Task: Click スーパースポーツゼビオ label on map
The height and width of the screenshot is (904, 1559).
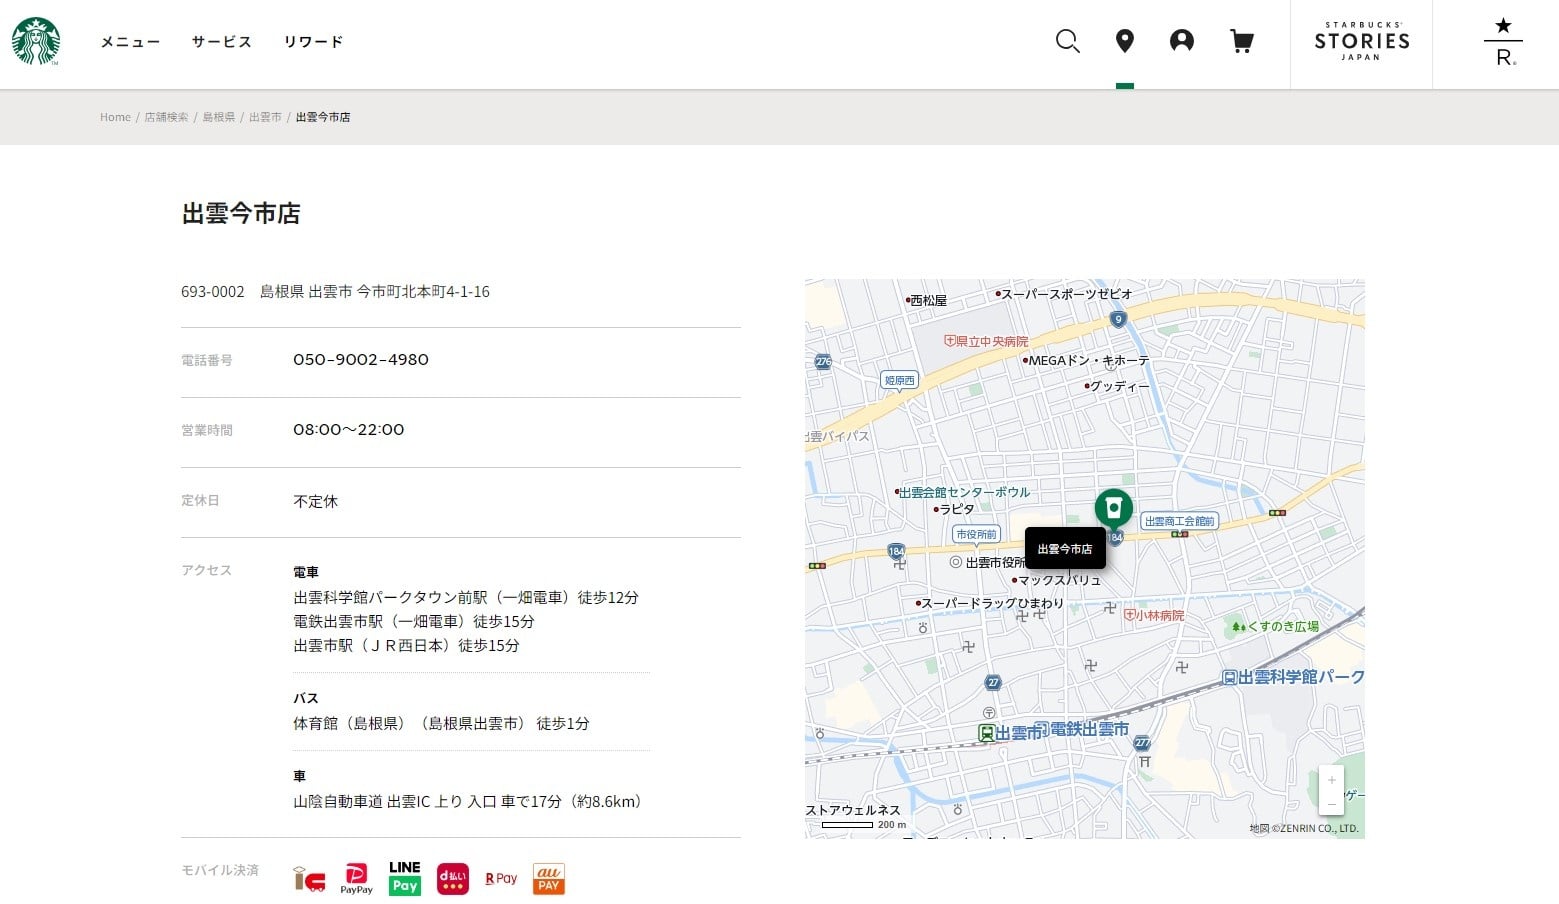Action: tap(1065, 294)
